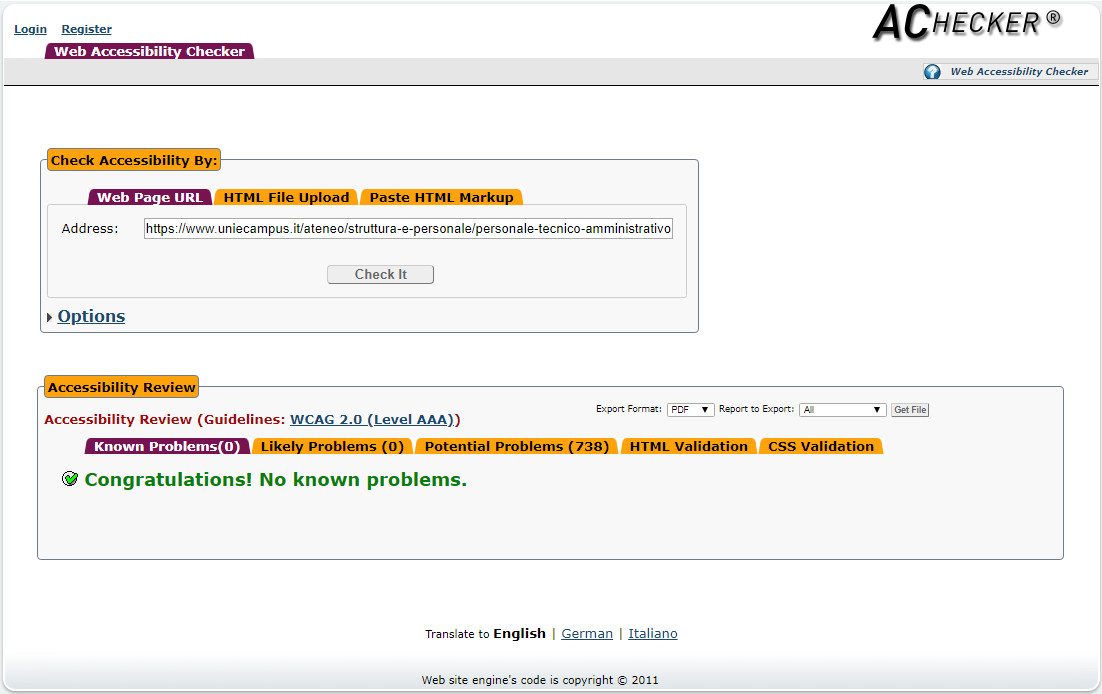Switch to the HTML File Upload tab
Viewport: 1102px width, 694px height.
click(x=286, y=198)
